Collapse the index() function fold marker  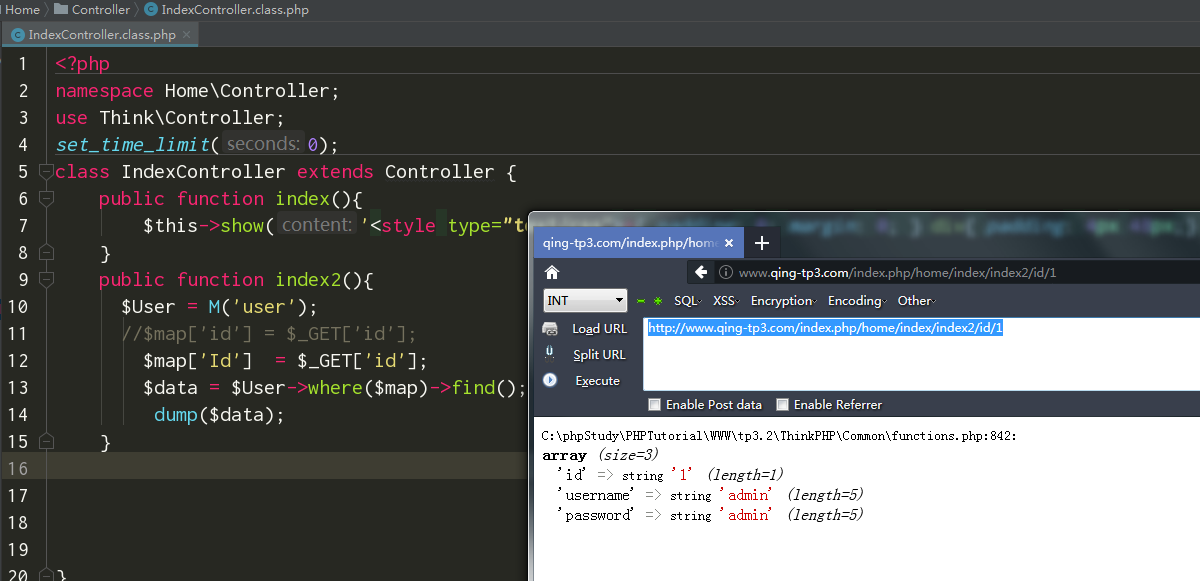coord(46,198)
